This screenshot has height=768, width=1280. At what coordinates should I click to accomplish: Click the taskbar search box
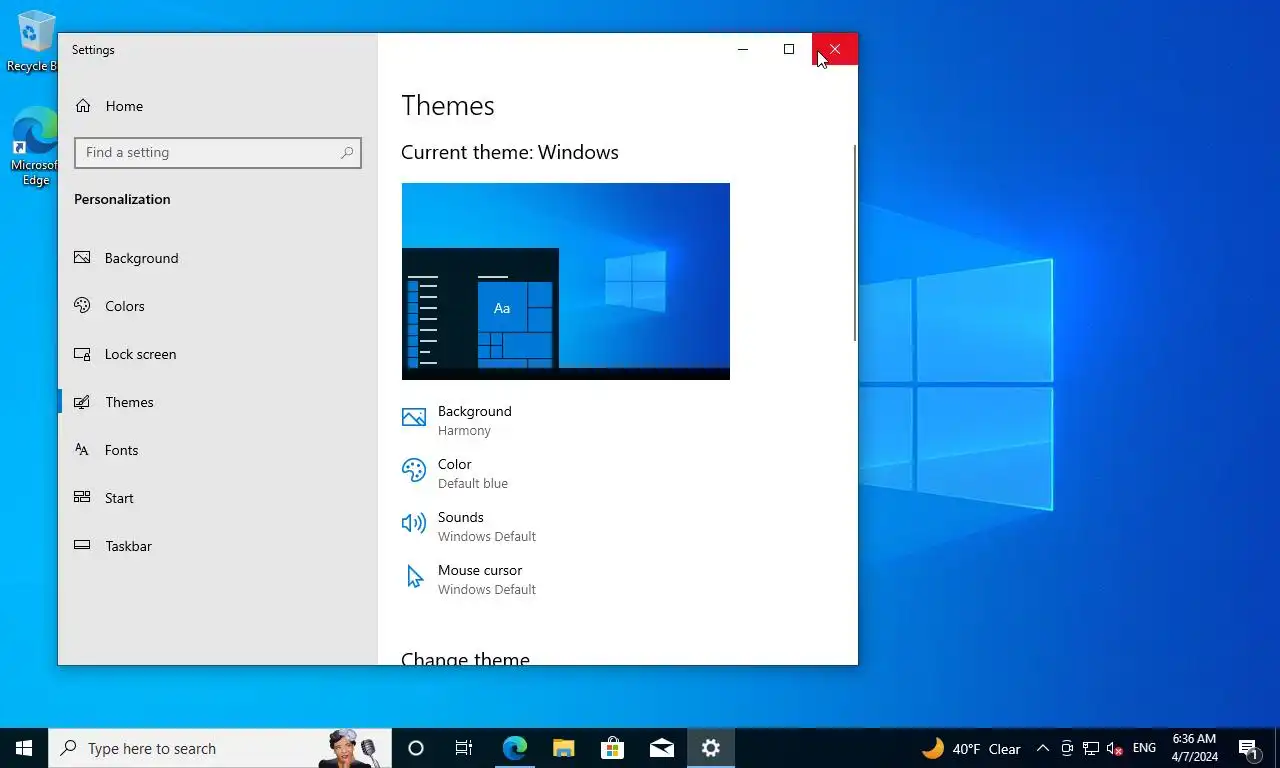220,748
